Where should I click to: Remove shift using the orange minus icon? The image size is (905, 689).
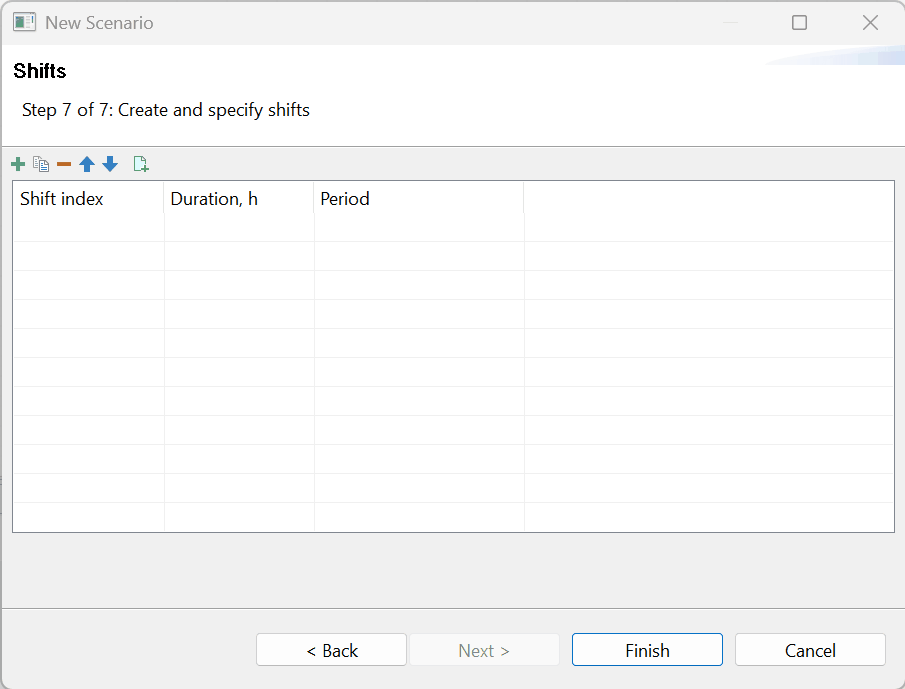click(64, 164)
